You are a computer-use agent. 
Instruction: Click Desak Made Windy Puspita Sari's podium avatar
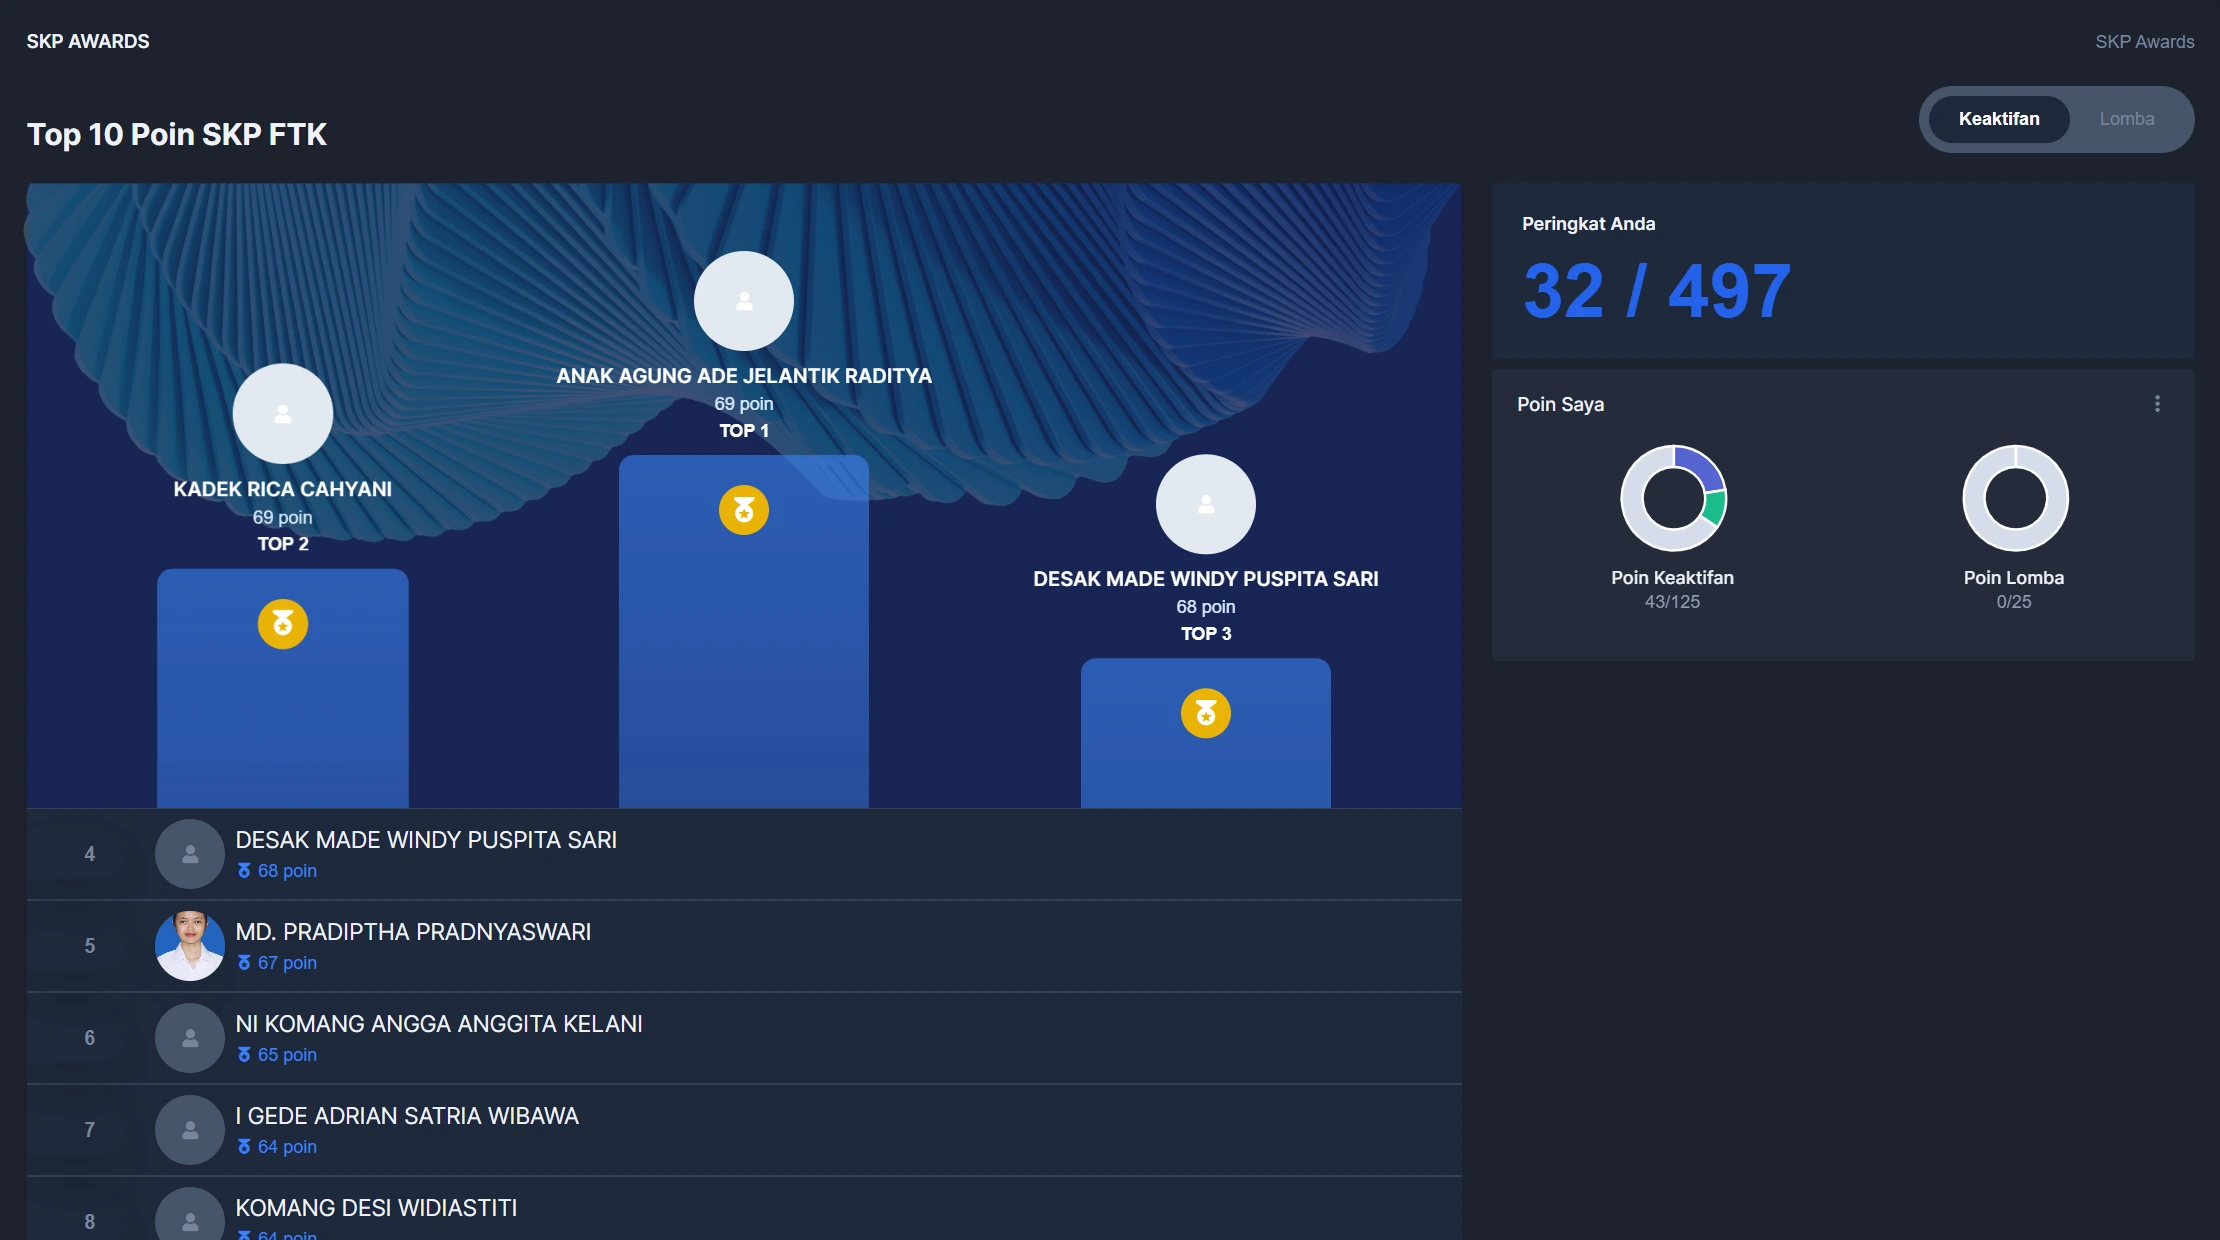pyautogui.click(x=1206, y=504)
